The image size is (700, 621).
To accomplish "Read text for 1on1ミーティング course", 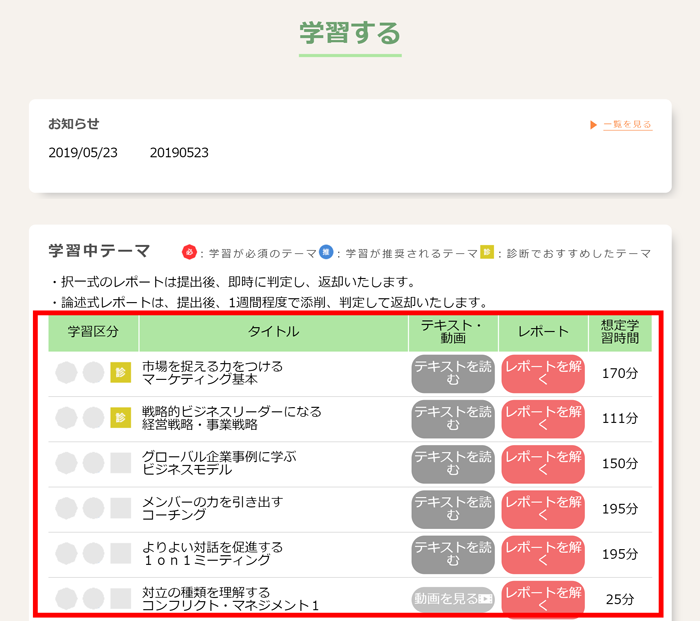I will 453,554.
